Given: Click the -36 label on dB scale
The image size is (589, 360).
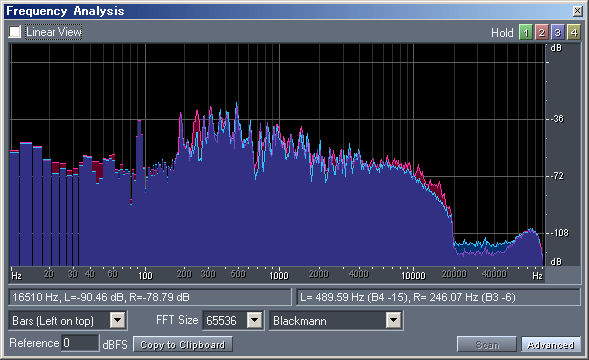Looking at the screenshot, I should coord(558,119).
